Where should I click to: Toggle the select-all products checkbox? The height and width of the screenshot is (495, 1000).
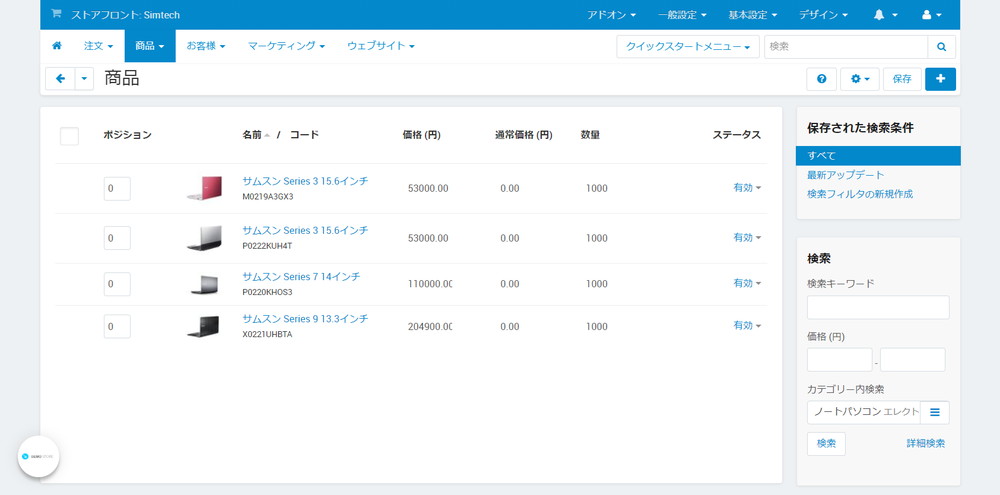point(70,136)
